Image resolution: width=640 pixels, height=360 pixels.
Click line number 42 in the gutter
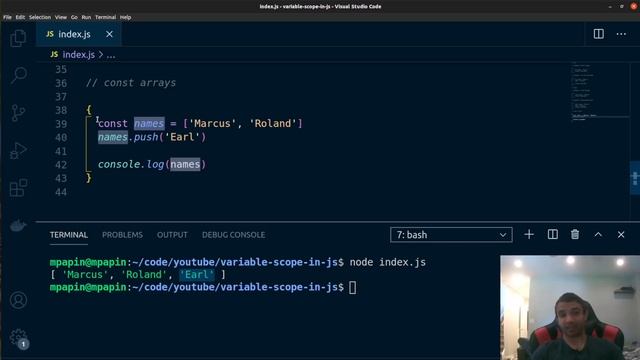[x=61, y=165]
